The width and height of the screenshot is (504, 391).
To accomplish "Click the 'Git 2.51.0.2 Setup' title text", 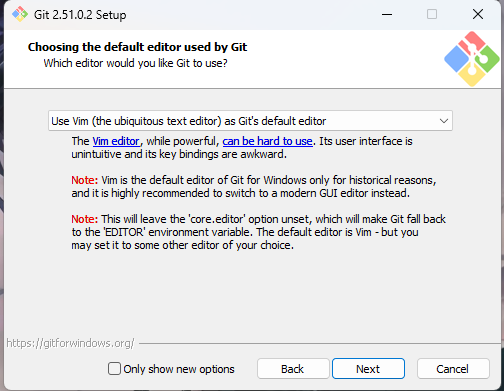I will (x=80, y=15).
